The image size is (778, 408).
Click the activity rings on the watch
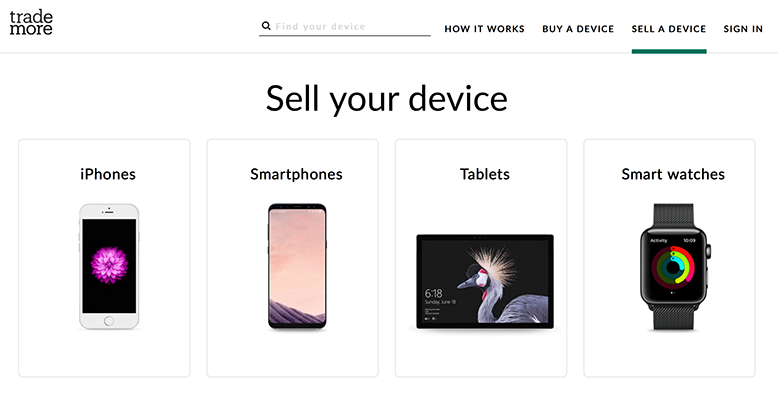click(673, 267)
